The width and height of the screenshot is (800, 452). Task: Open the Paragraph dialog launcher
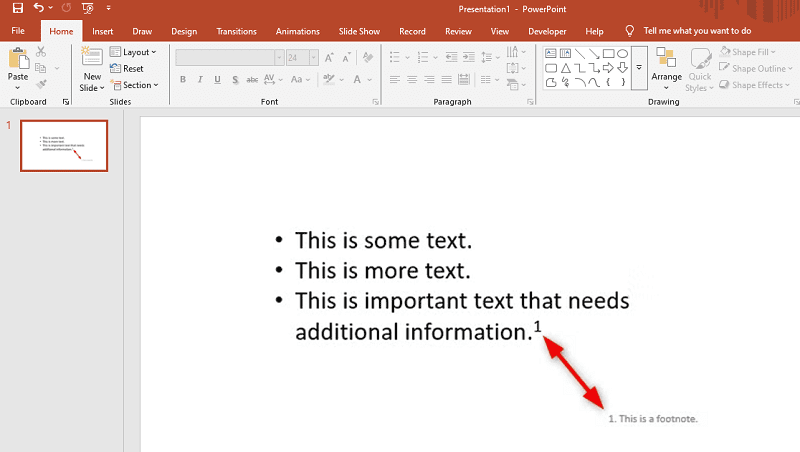[x=530, y=102]
